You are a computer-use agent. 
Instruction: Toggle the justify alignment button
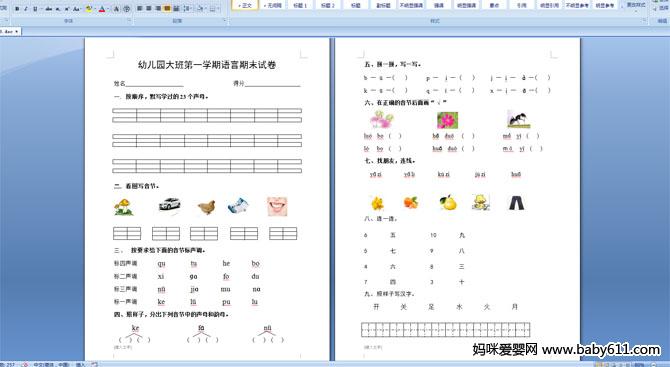(167, 9)
